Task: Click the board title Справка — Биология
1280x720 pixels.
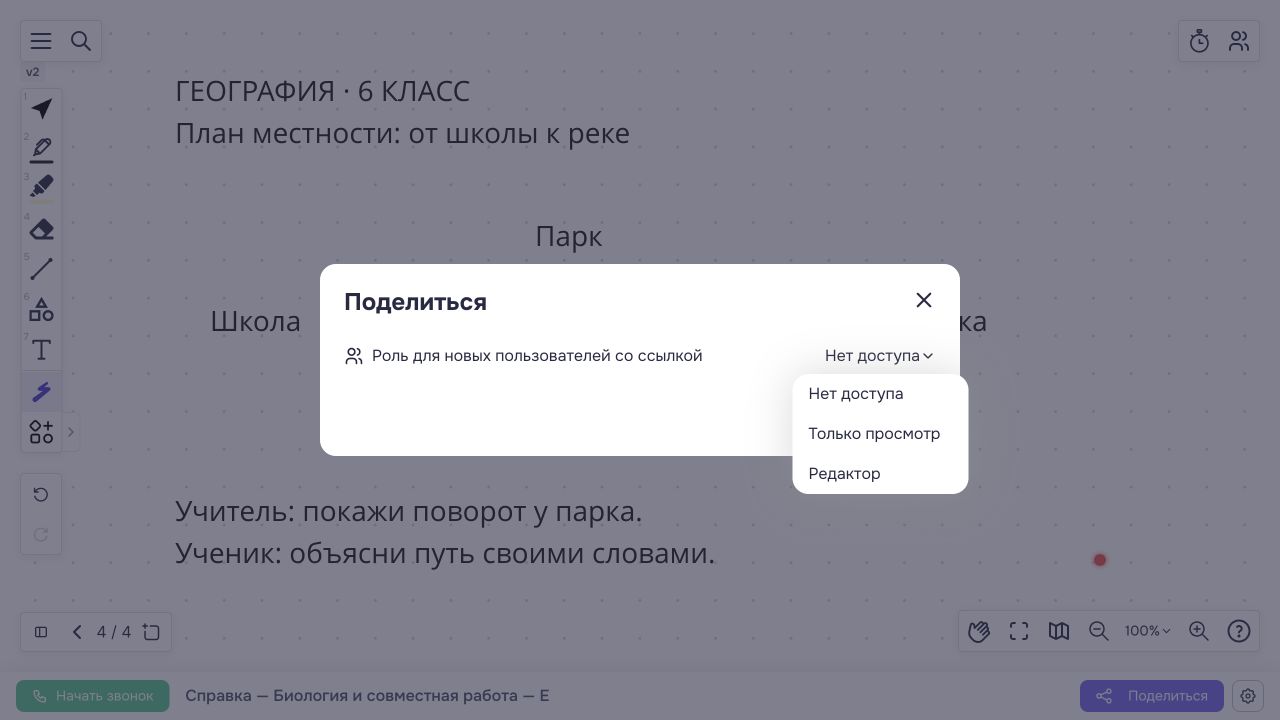Action: [367, 696]
